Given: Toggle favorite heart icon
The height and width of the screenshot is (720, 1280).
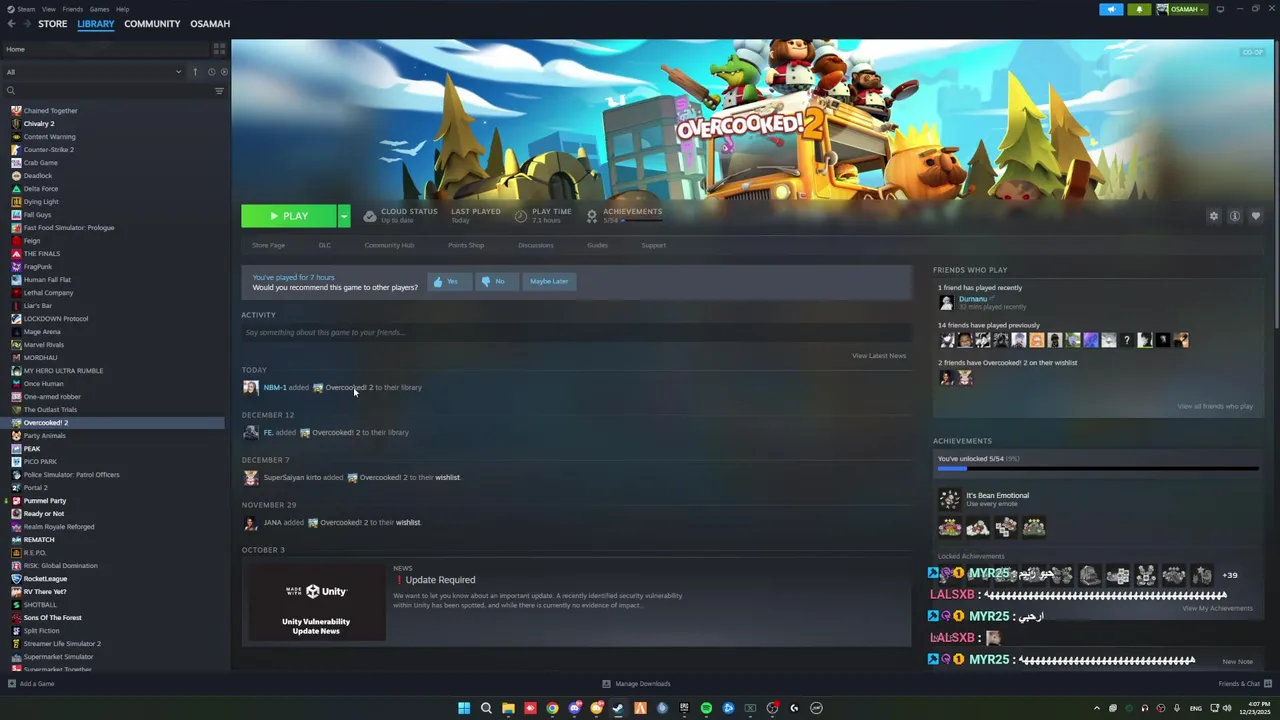Looking at the screenshot, I should (1256, 216).
